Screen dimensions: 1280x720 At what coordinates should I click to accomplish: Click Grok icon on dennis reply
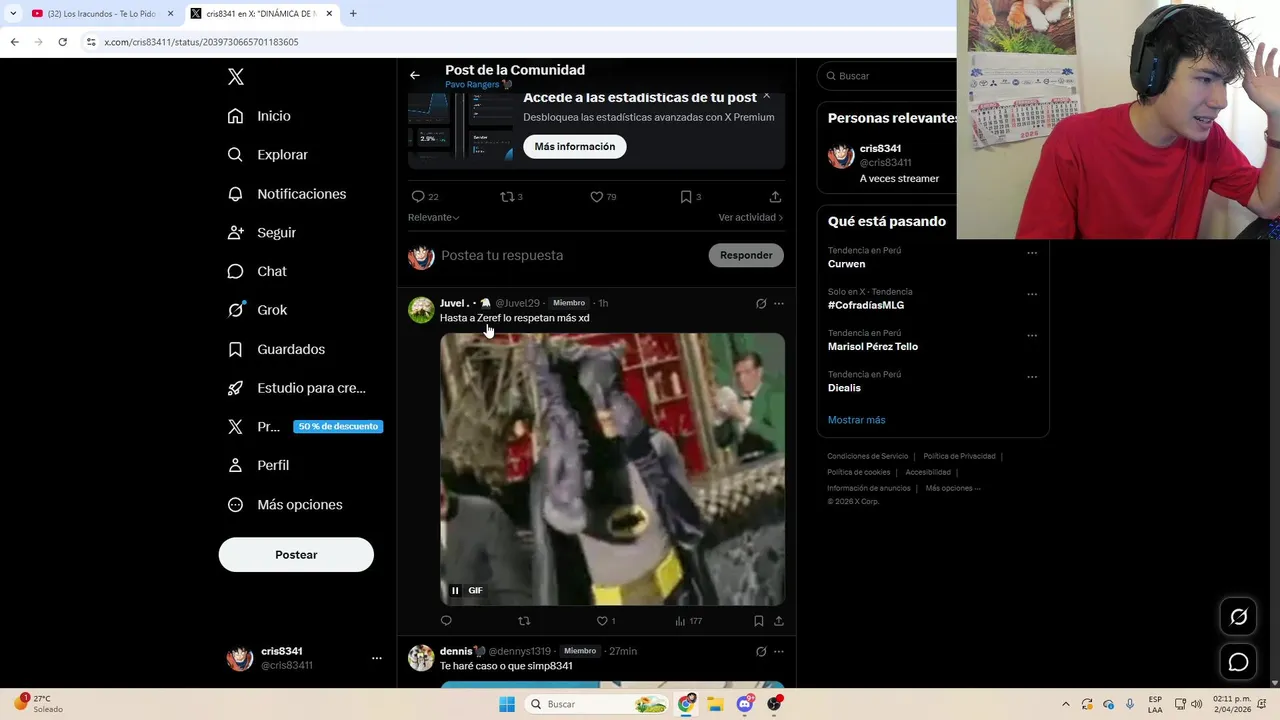point(761,651)
